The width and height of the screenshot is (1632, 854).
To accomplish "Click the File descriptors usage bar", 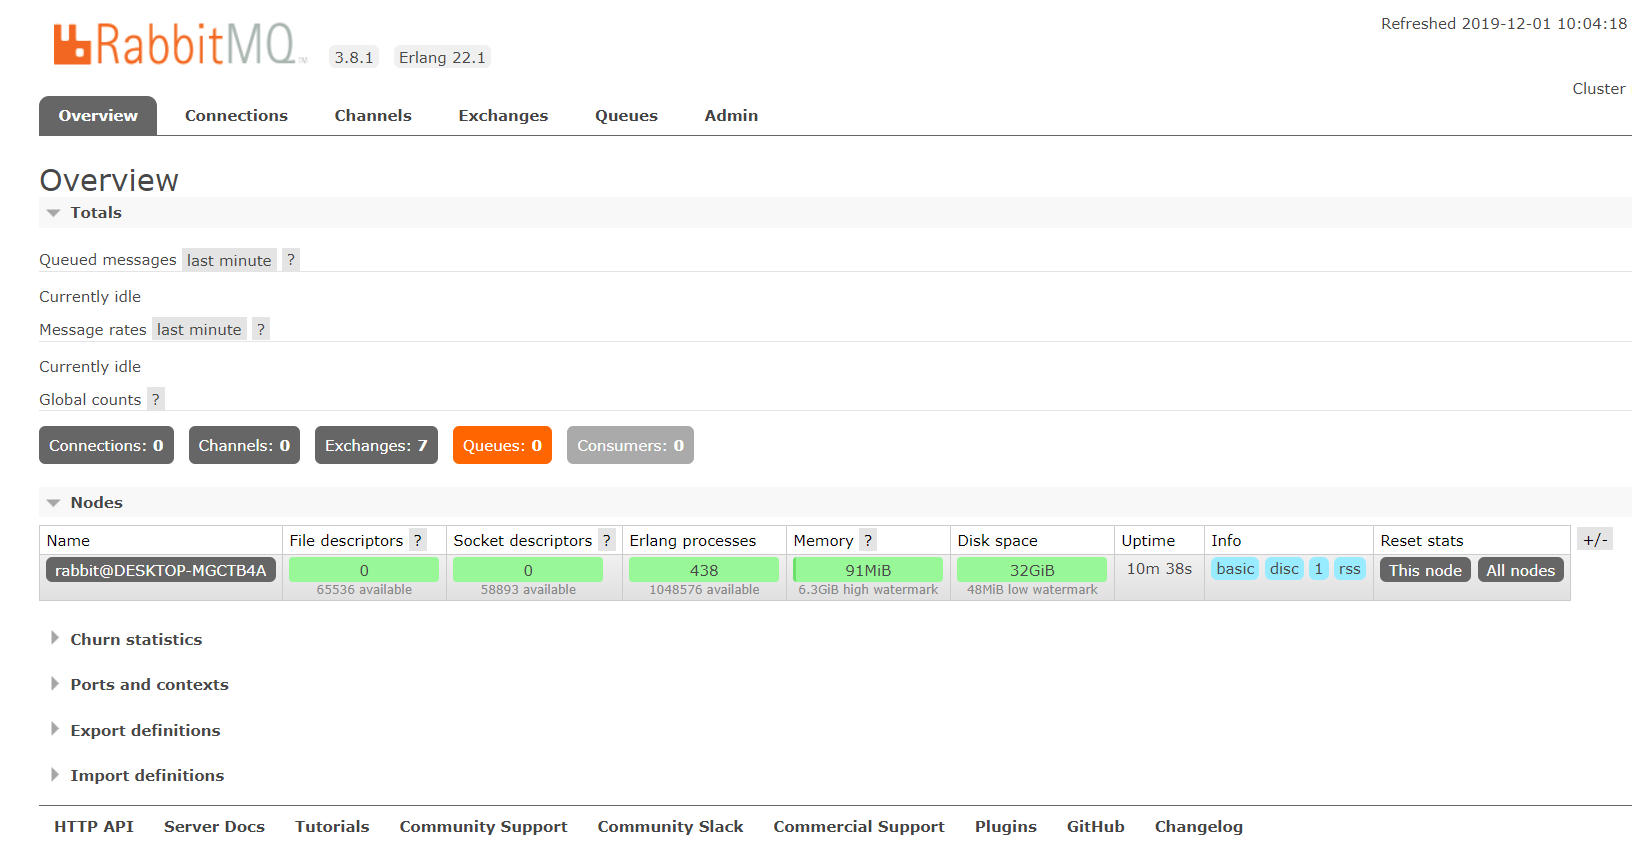I will tap(364, 570).
